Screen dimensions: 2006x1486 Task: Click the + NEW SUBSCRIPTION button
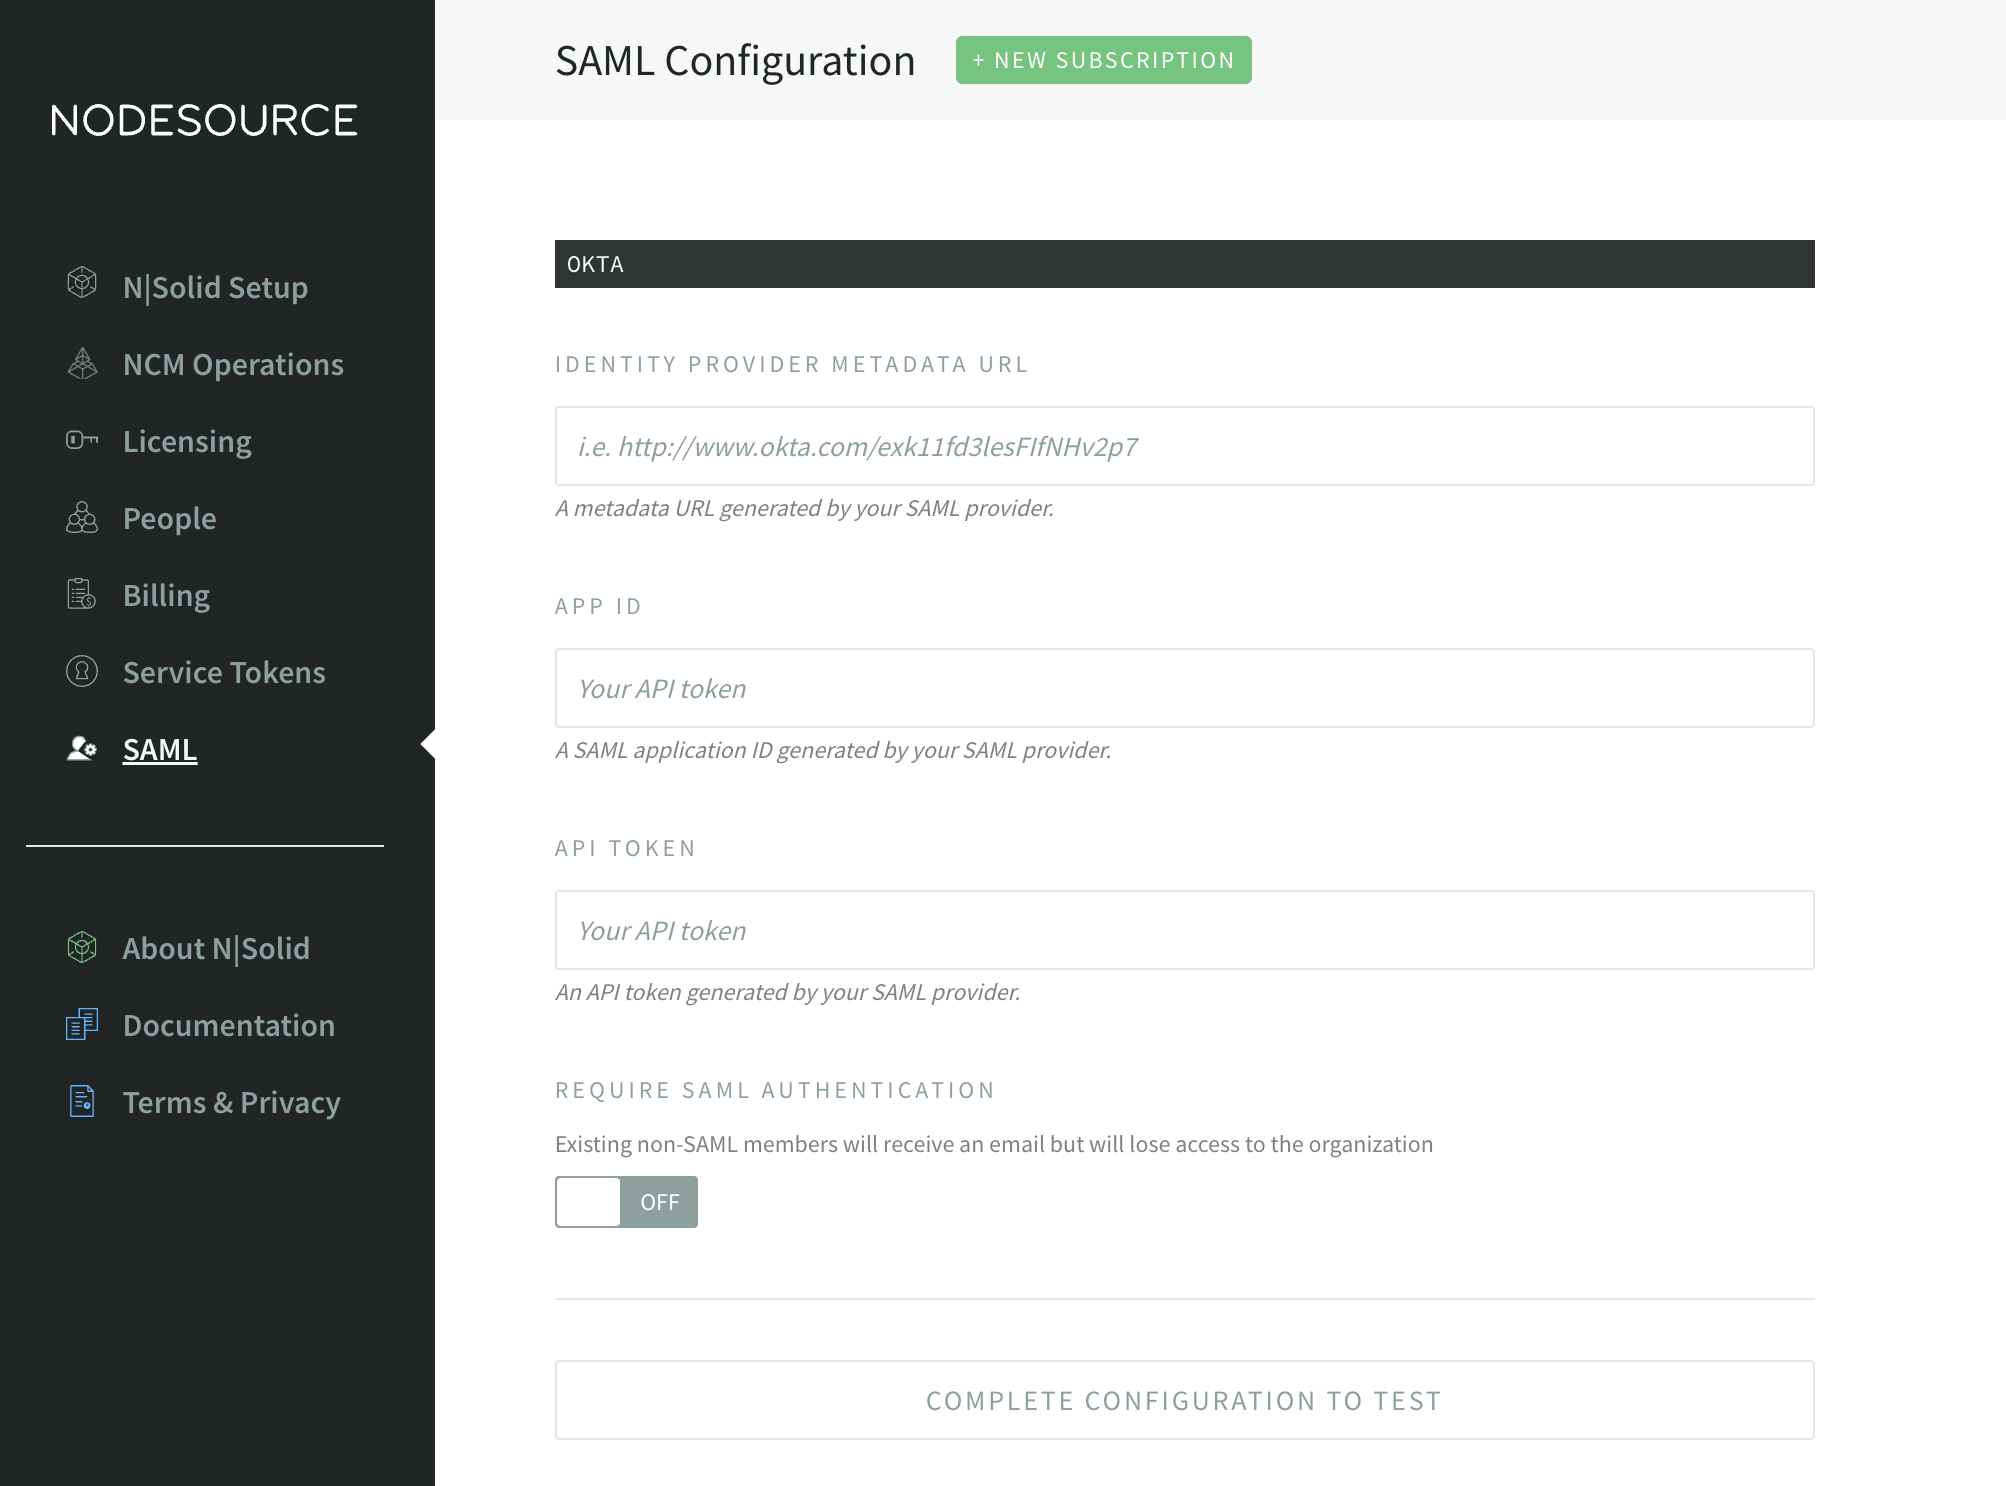tap(1103, 59)
